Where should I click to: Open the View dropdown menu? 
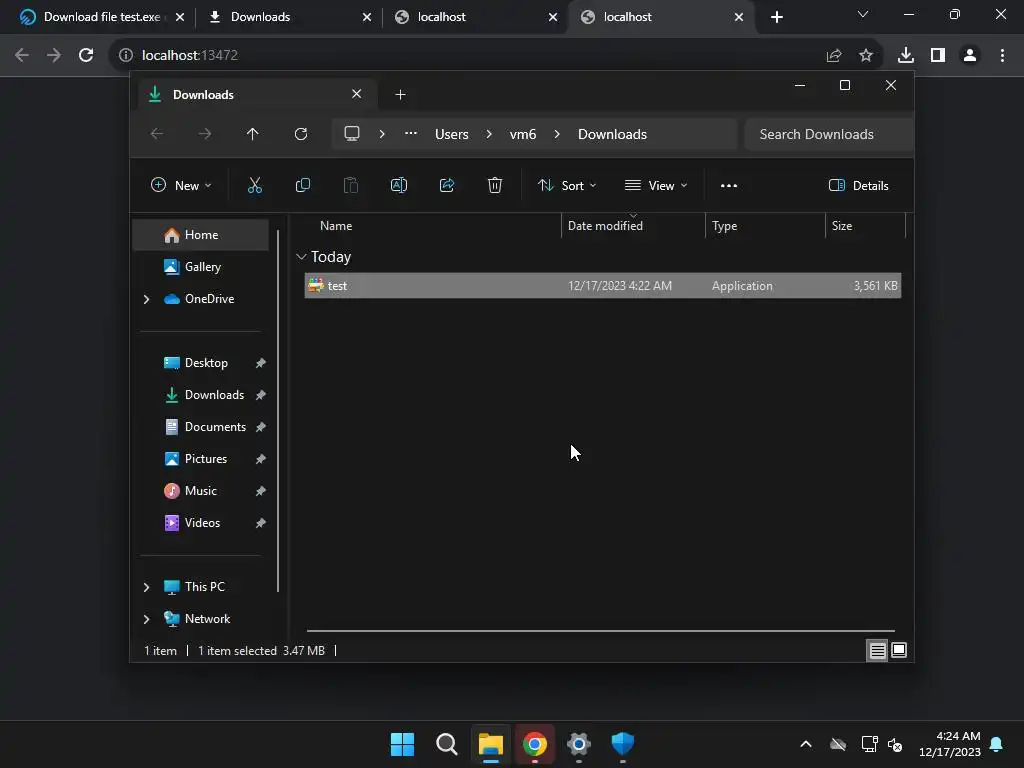coord(656,185)
